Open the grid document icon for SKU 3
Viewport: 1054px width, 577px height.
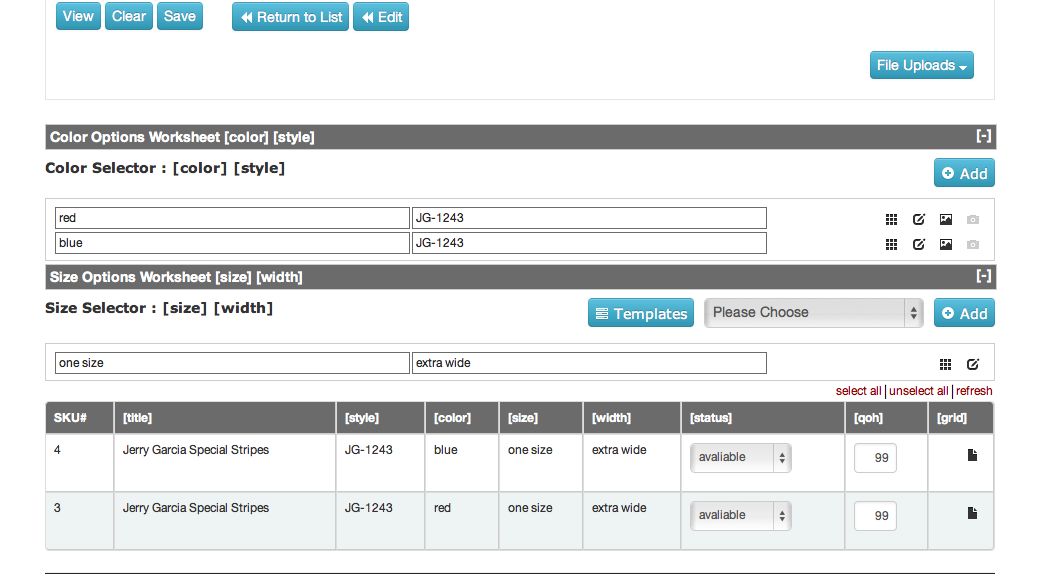[972, 514]
